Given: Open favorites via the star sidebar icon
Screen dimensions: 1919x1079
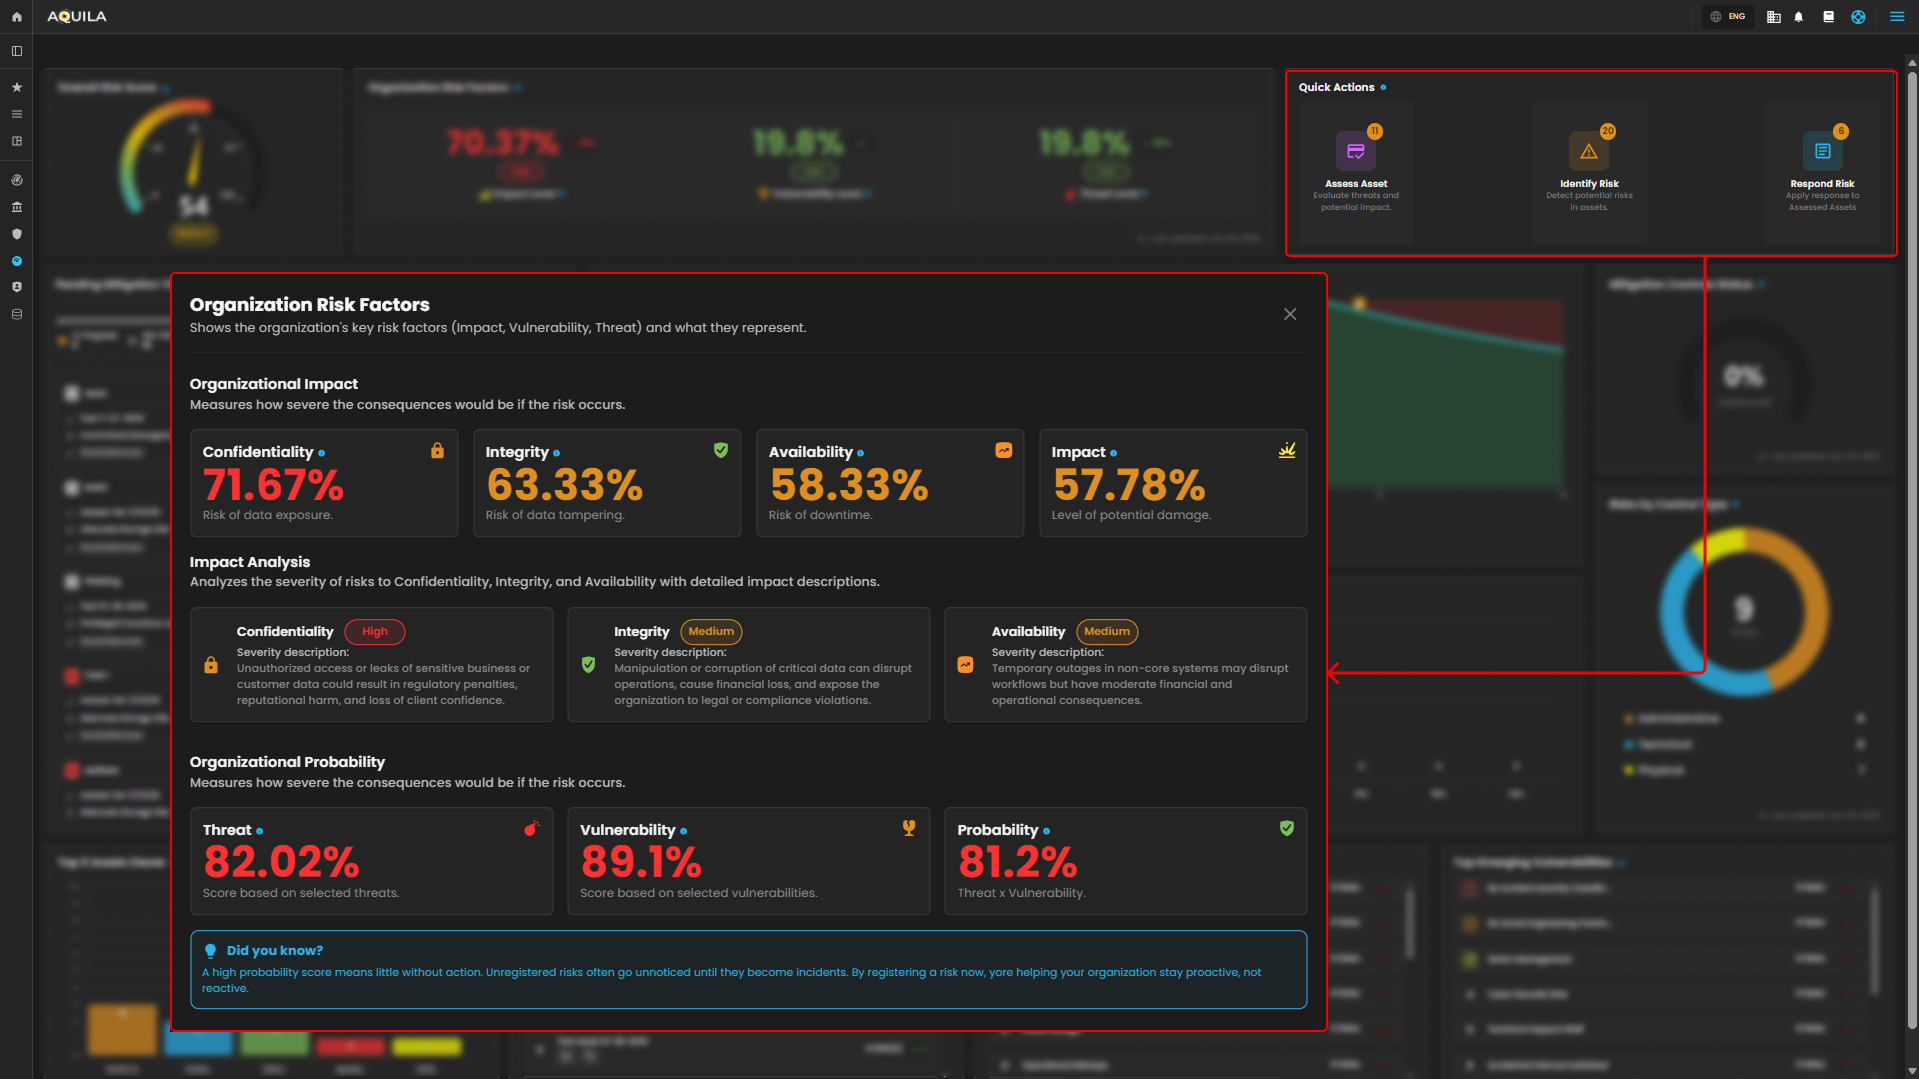Looking at the screenshot, I should coord(17,88).
